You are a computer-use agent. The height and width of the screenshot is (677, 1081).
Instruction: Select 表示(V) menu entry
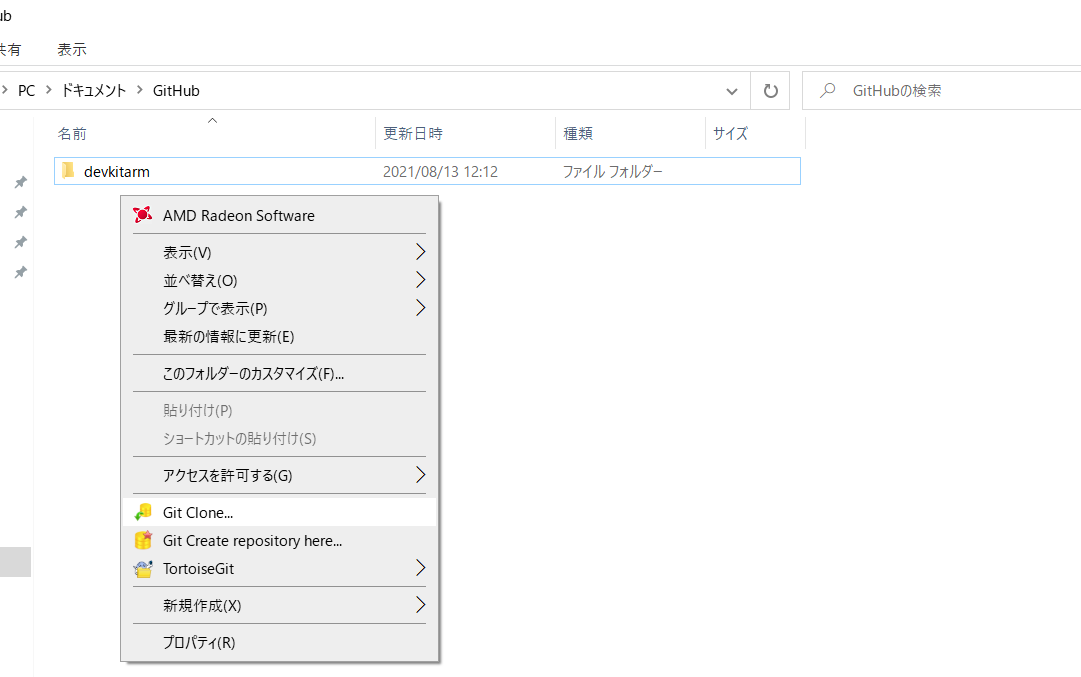279,252
